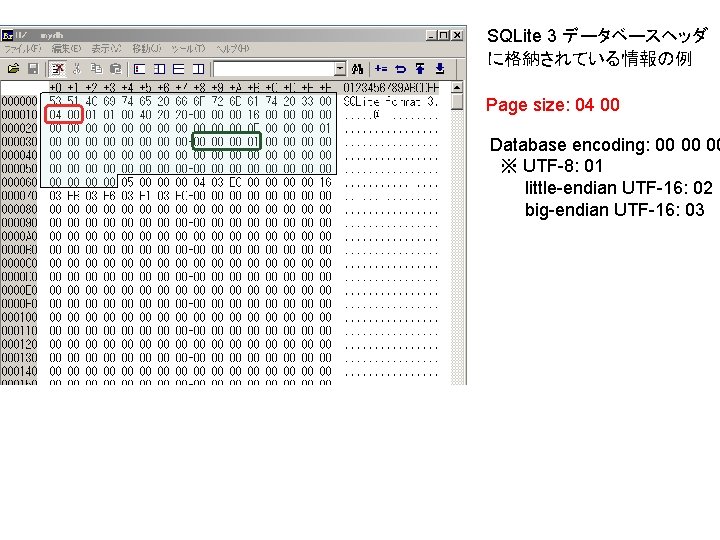Click the first pane layout icon
This screenshot has width=720, height=540.
(139, 69)
